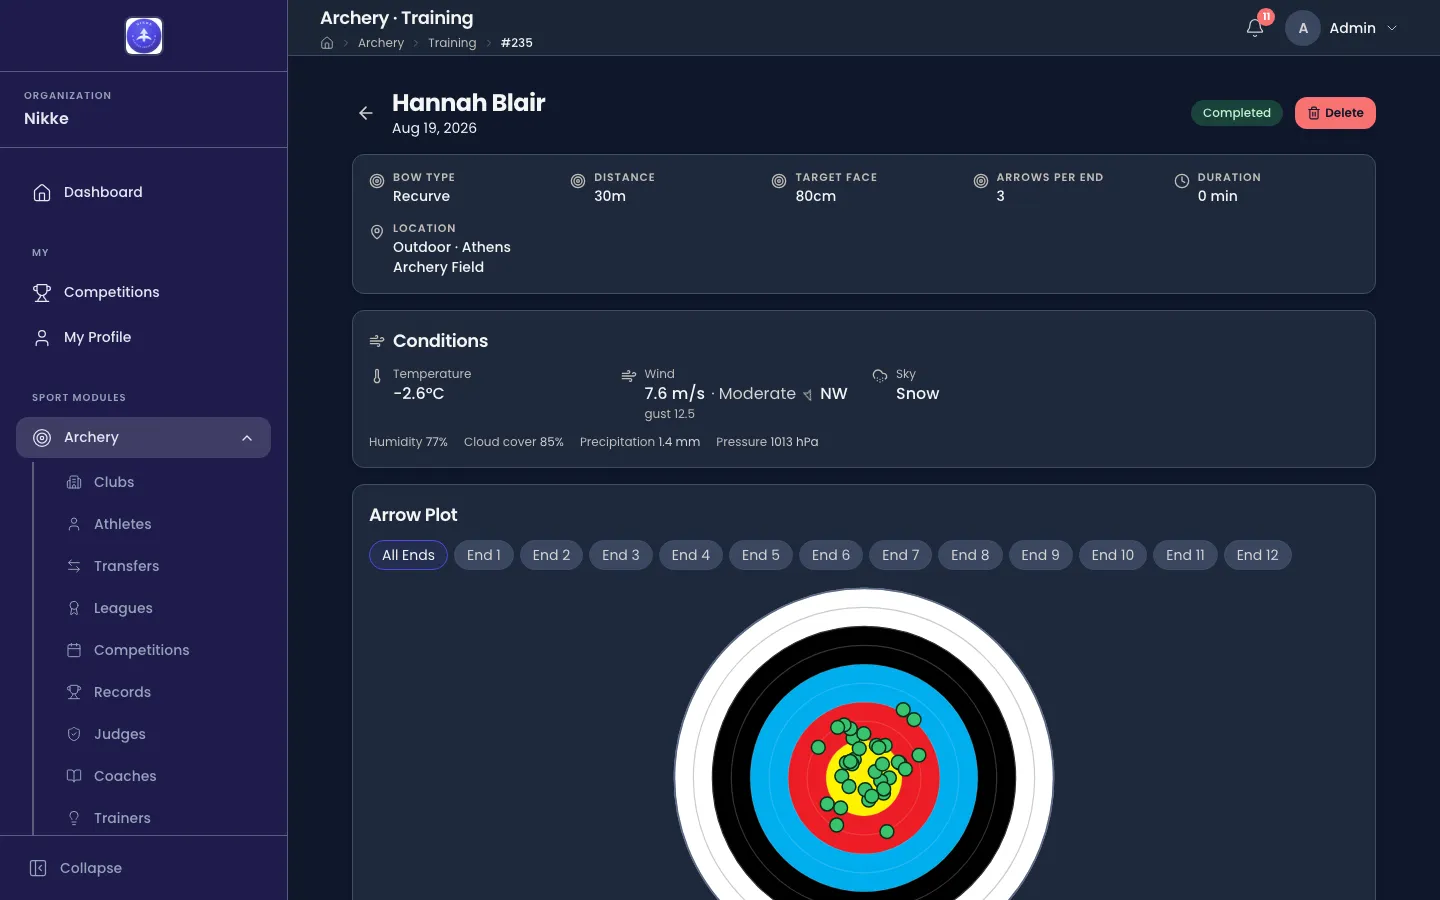This screenshot has height=900, width=1440.
Task: Go back using the left arrow
Action: click(366, 113)
